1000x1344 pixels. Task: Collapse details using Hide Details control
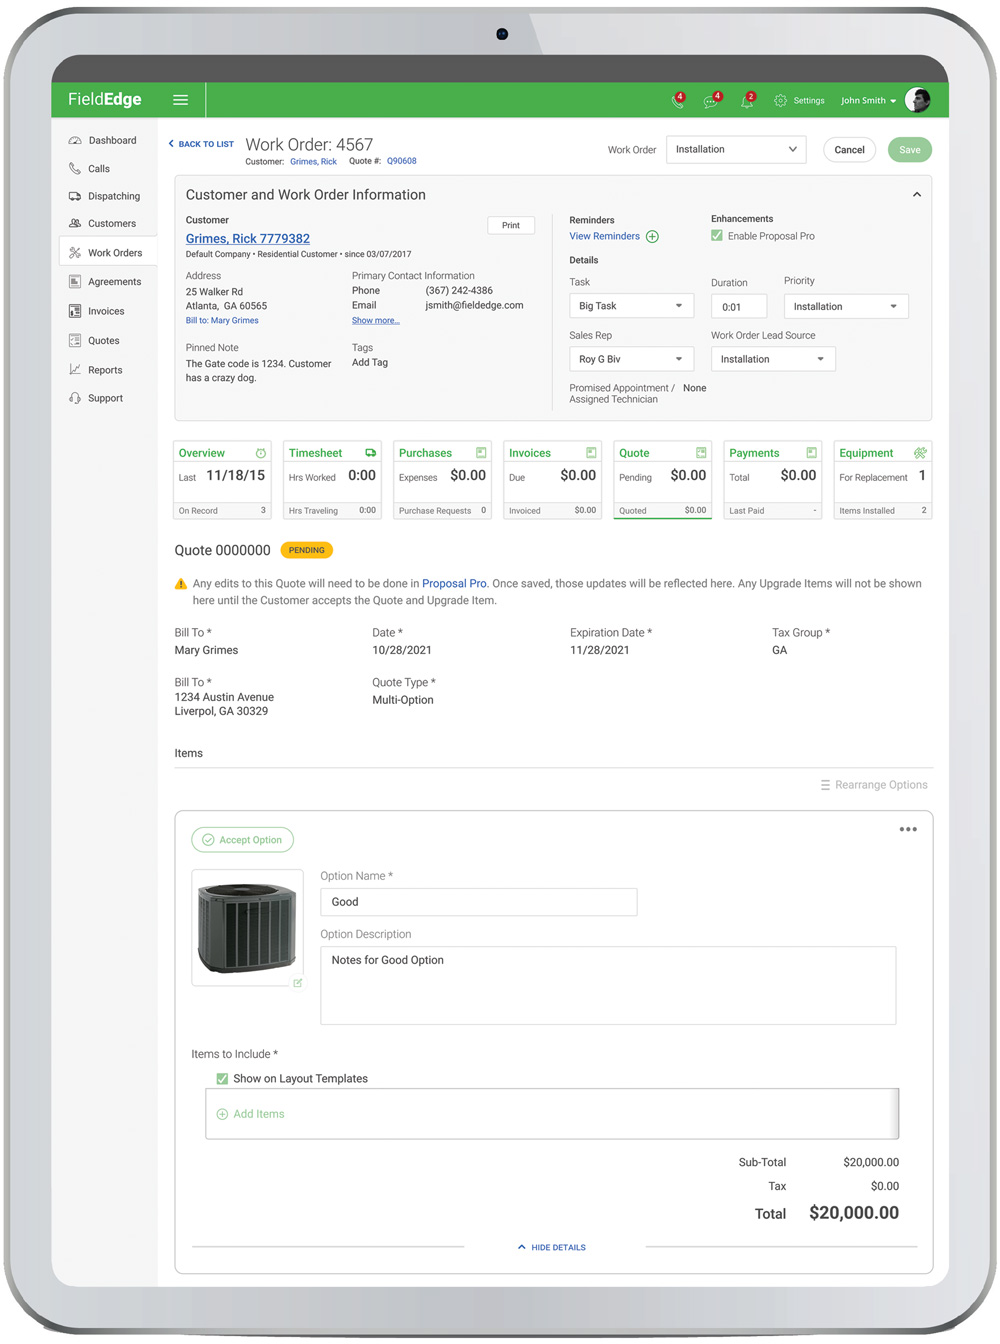(x=551, y=1247)
